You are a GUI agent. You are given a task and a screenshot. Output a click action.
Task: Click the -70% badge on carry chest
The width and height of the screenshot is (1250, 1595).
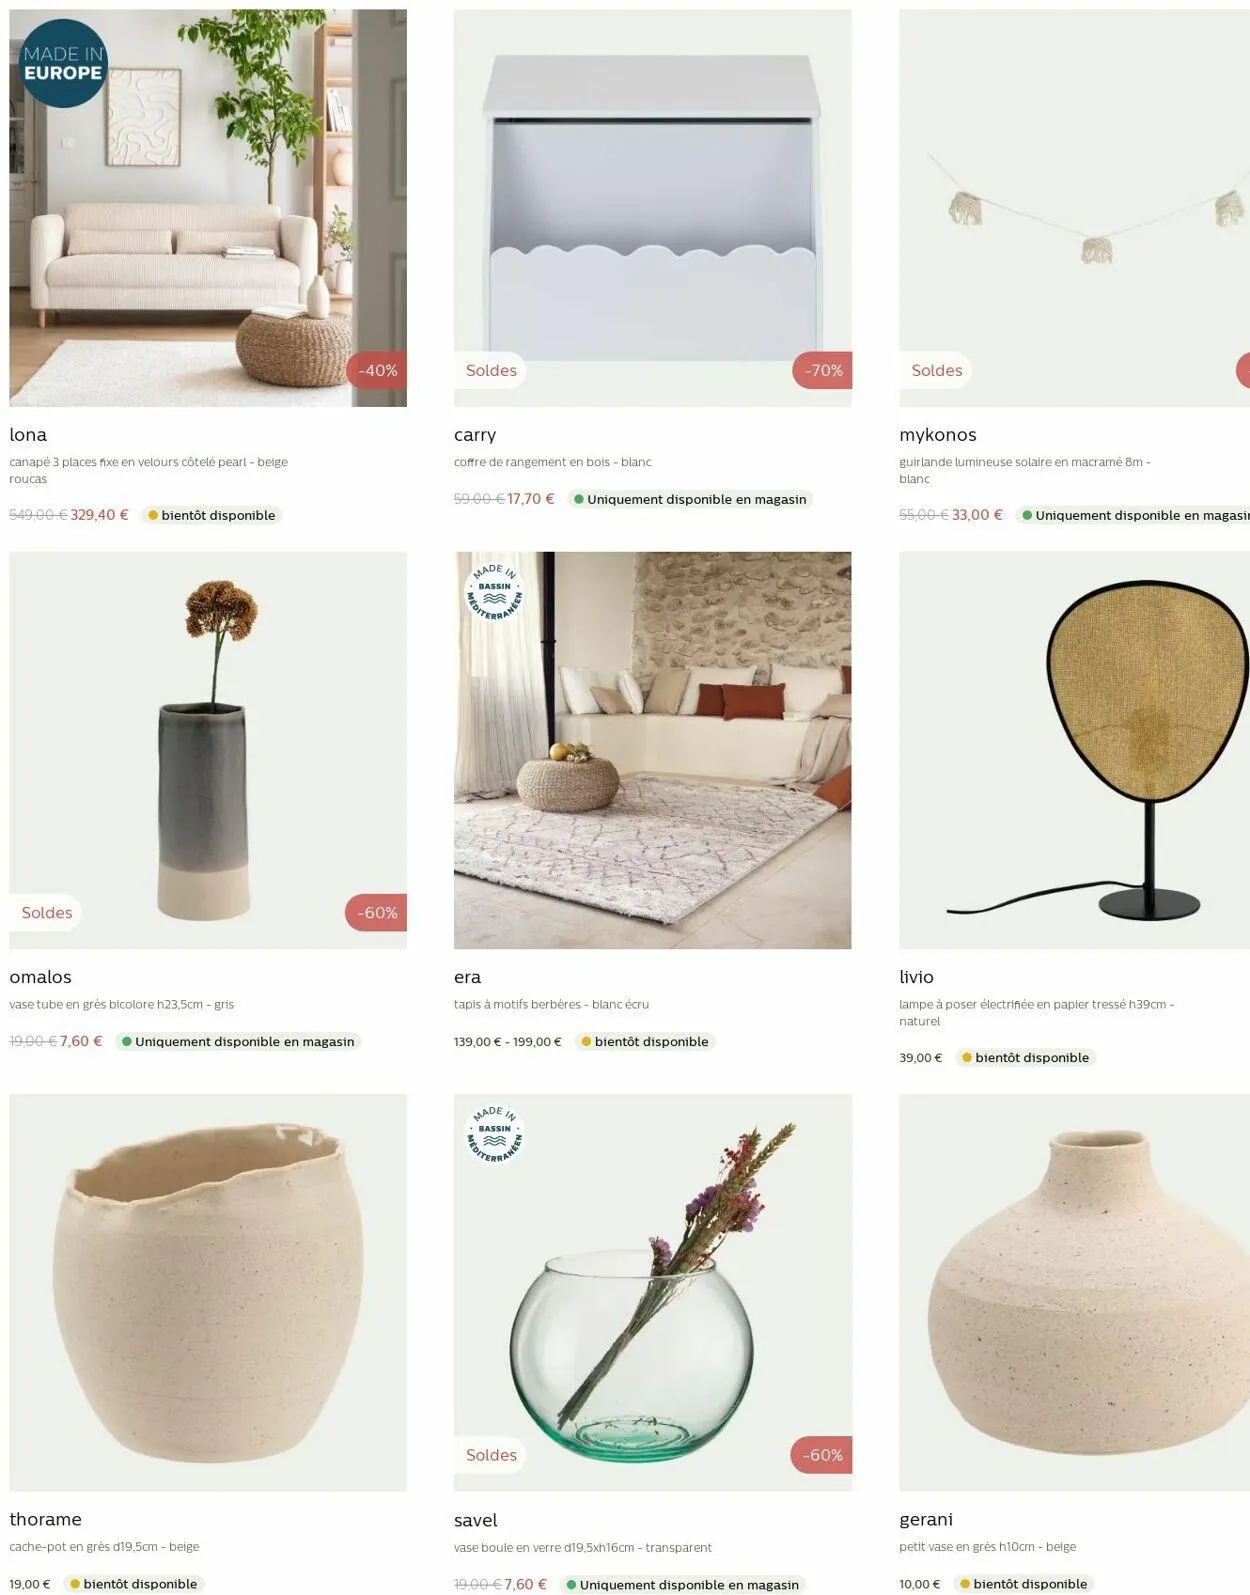click(x=822, y=370)
